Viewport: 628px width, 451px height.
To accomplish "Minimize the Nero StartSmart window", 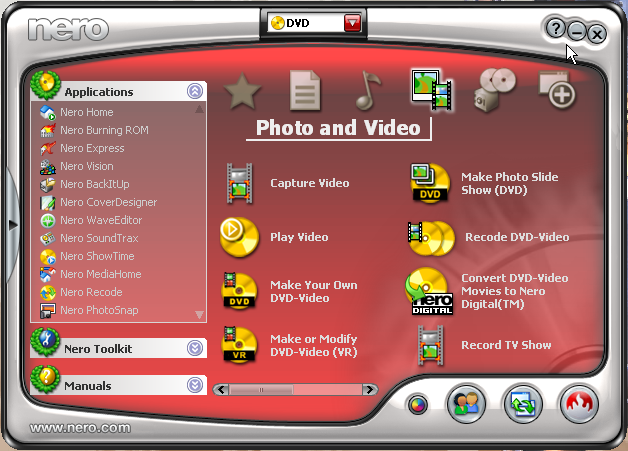I will pyautogui.click(x=576, y=31).
